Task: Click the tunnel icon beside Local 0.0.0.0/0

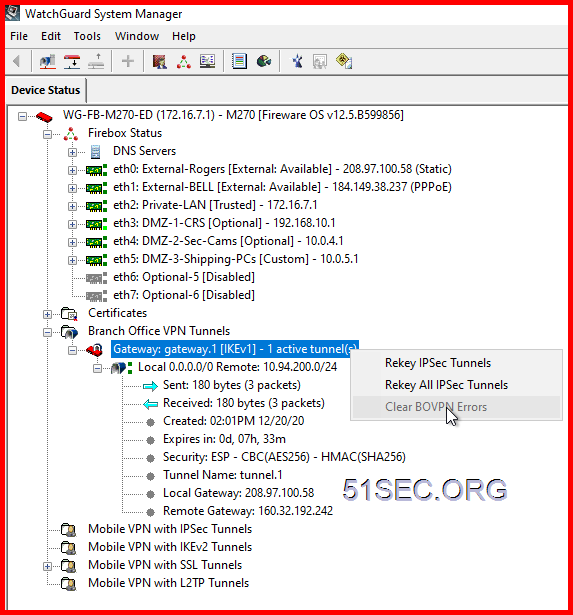Action: click(122, 368)
